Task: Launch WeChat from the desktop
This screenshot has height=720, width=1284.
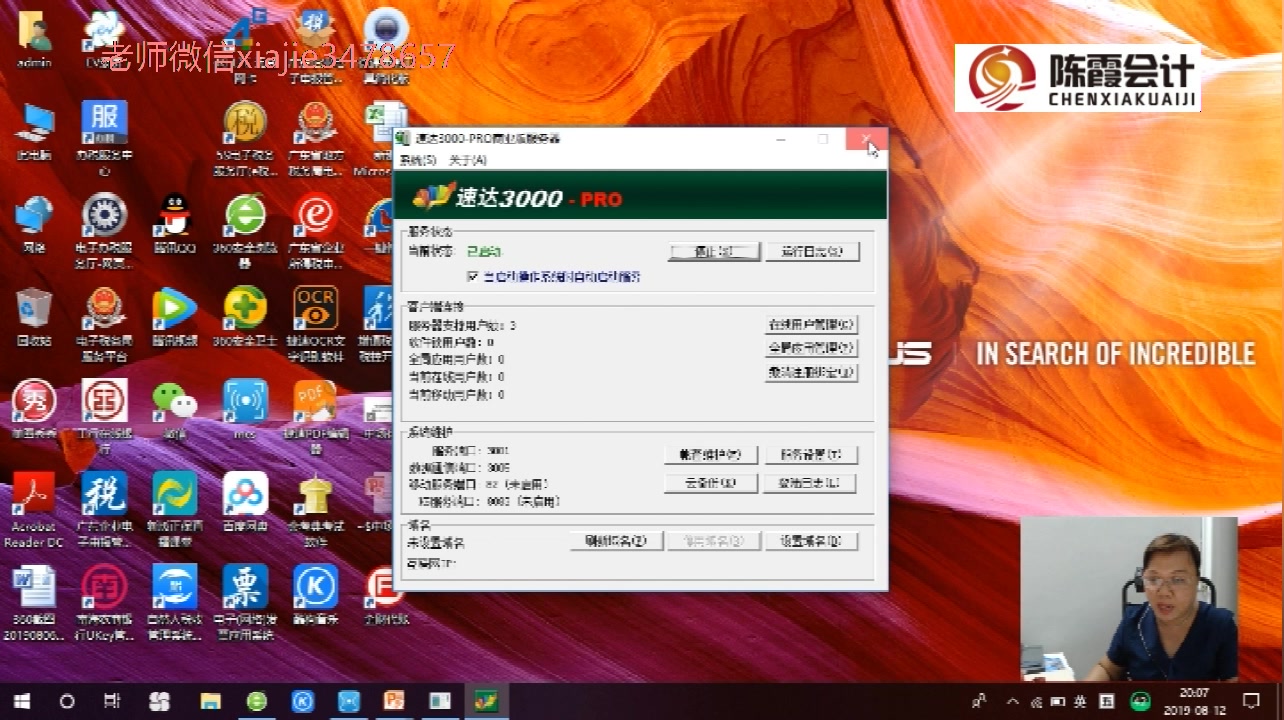Action: [x=175, y=408]
